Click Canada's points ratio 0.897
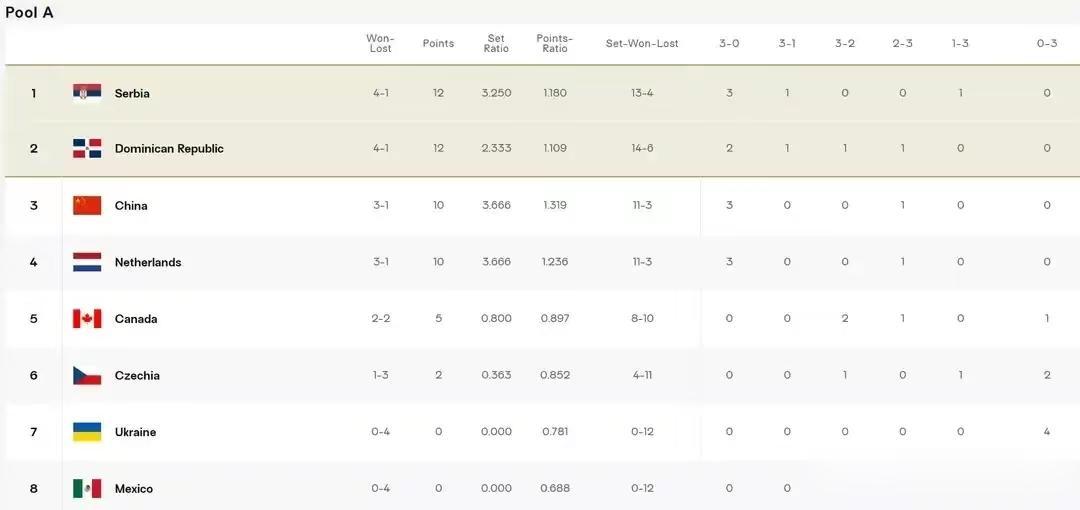Screen dimensions: 1080x510 click(554, 318)
